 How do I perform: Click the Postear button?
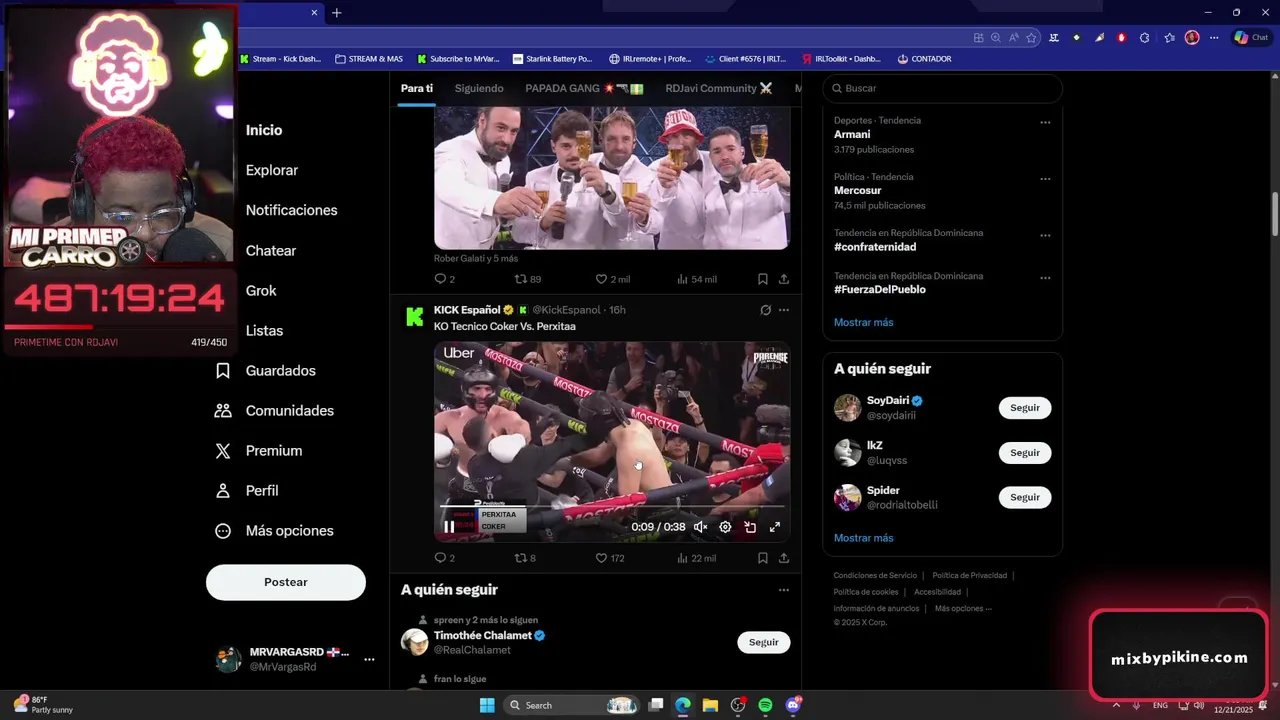point(286,582)
